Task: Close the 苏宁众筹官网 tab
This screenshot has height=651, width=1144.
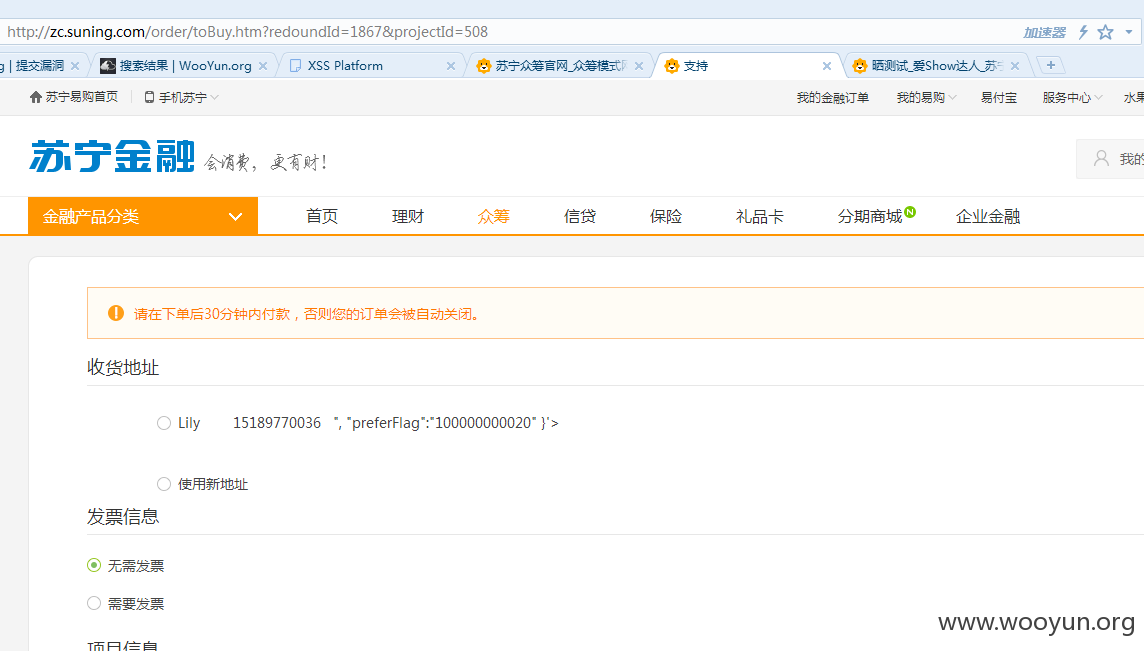Action: click(639, 66)
